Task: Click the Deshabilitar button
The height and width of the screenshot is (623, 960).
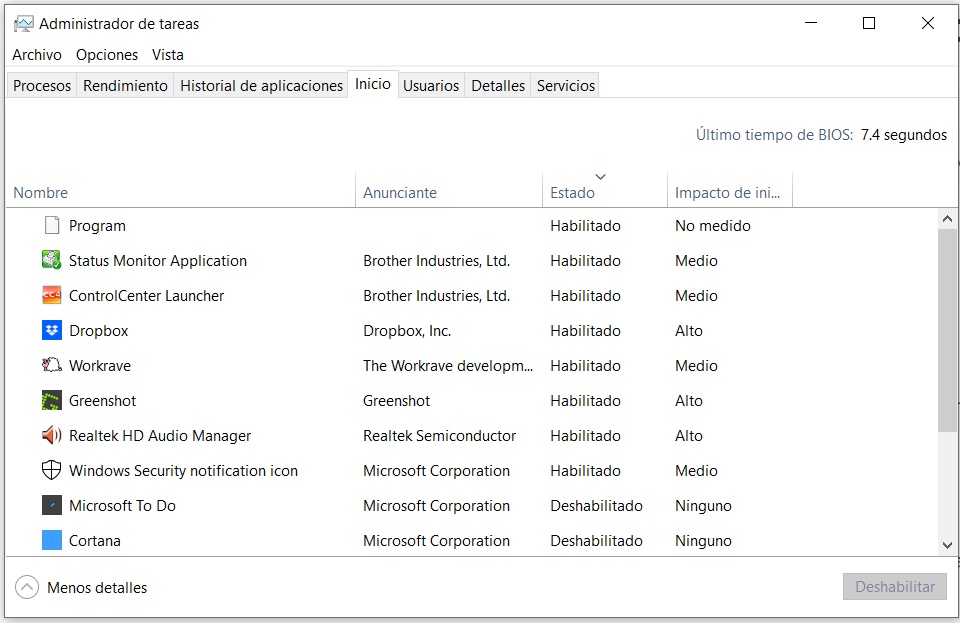Action: pos(894,587)
